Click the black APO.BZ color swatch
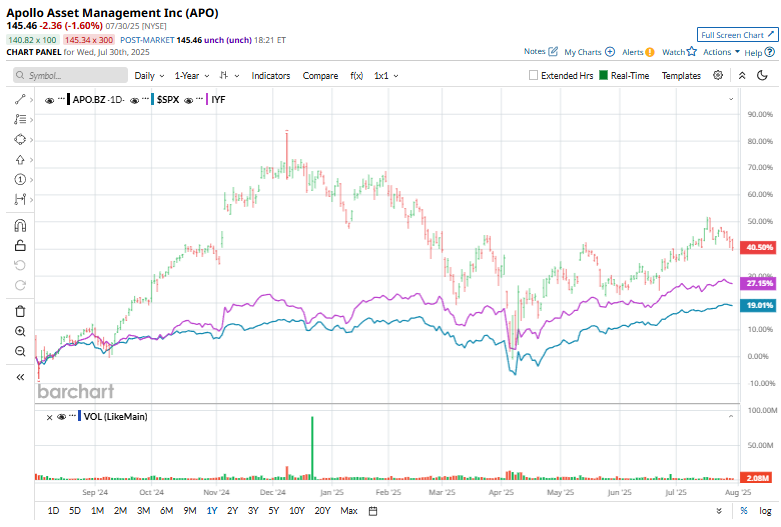The height and width of the screenshot is (527, 781). pyautogui.click(x=69, y=100)
